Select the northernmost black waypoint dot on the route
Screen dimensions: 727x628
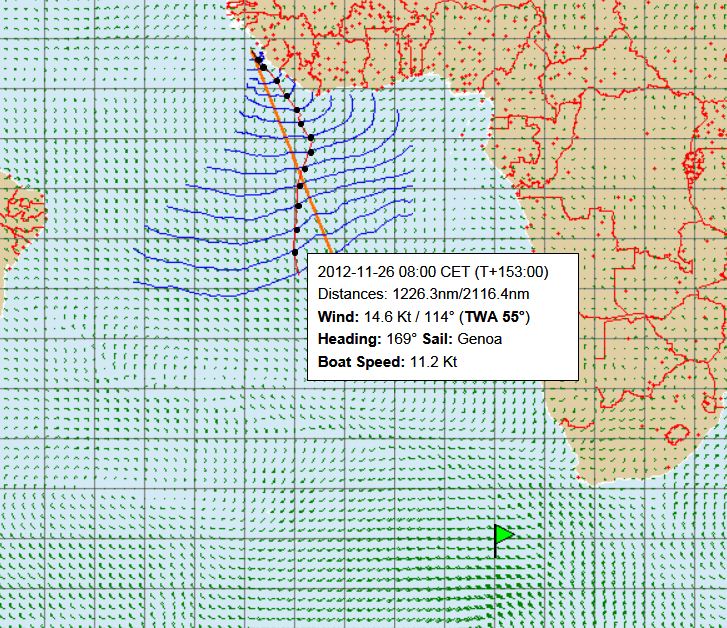click(x=259, y=62)
